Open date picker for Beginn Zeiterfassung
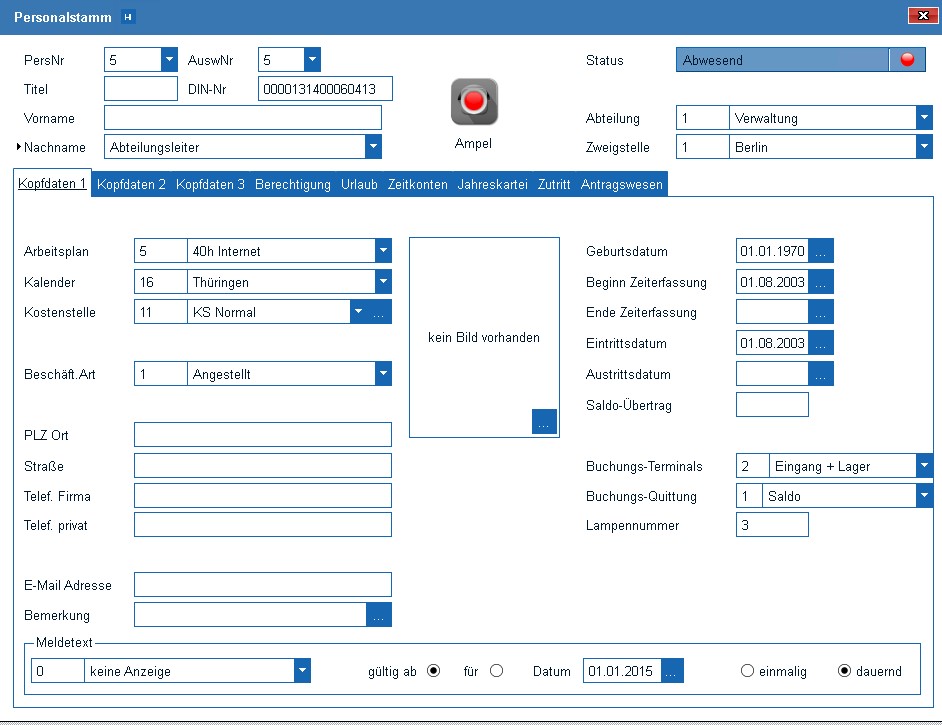 click(821, 282)
